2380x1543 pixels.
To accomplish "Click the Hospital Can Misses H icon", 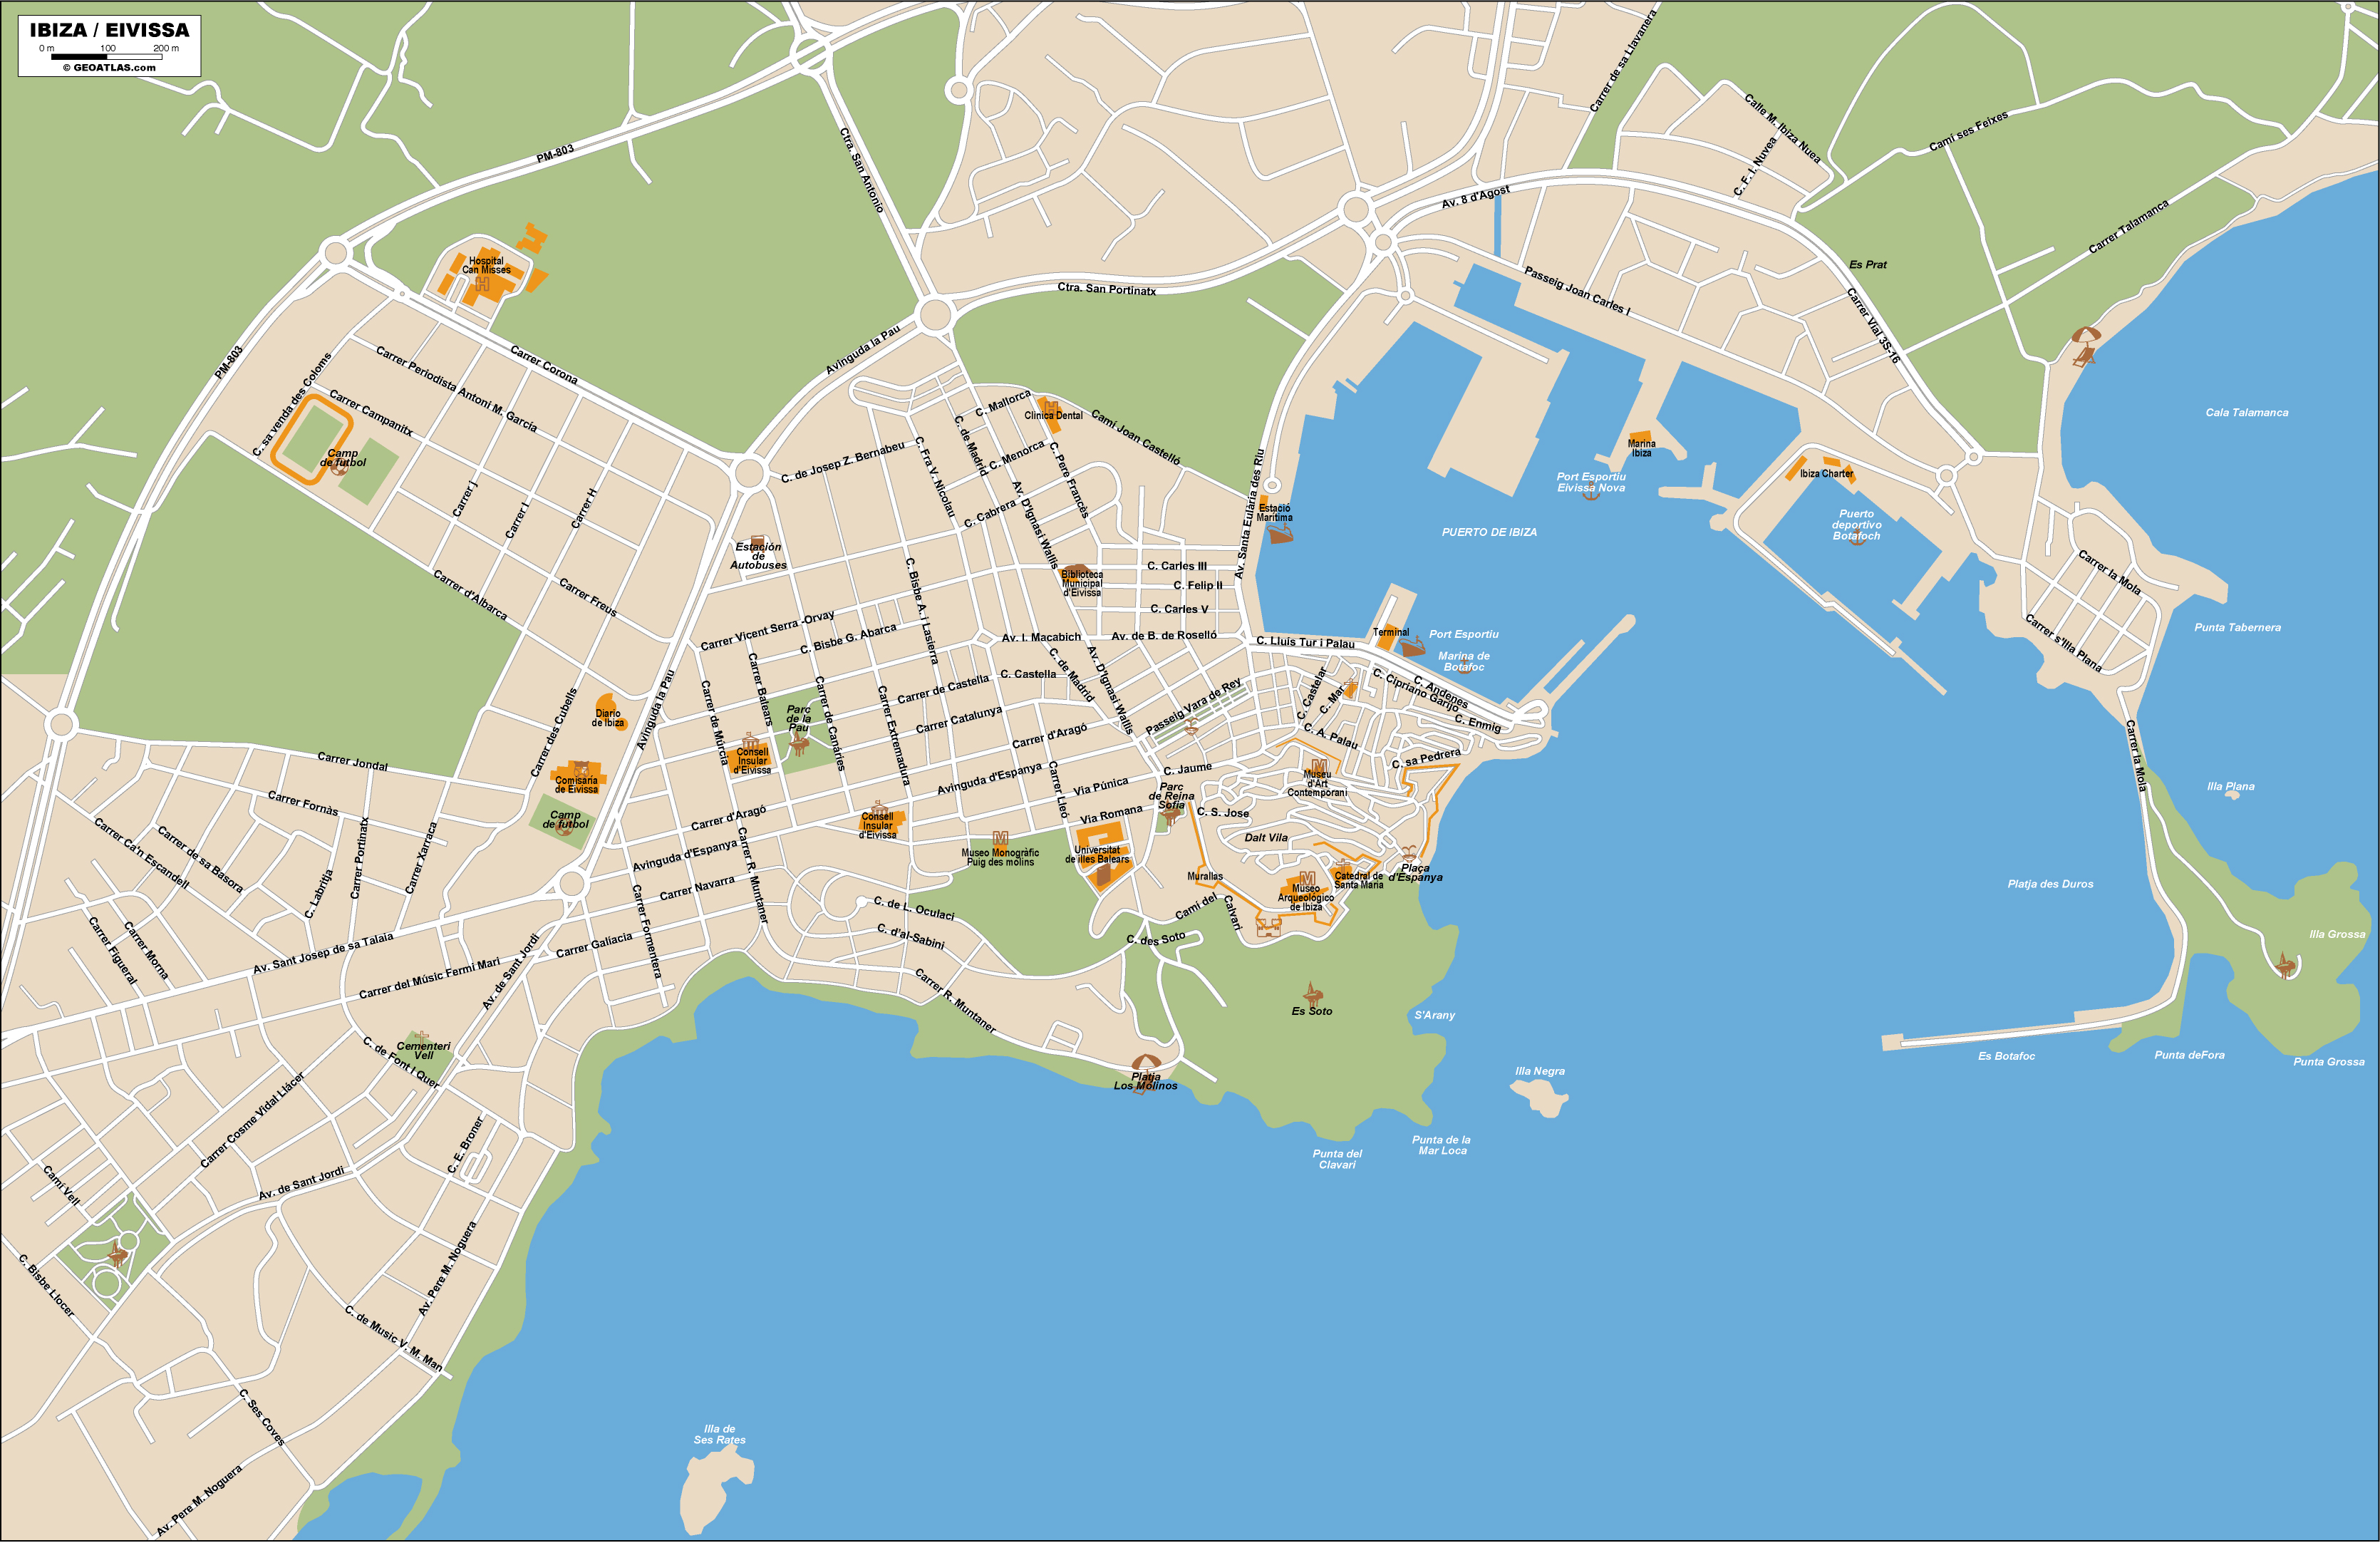I will (x=483, y=285).
